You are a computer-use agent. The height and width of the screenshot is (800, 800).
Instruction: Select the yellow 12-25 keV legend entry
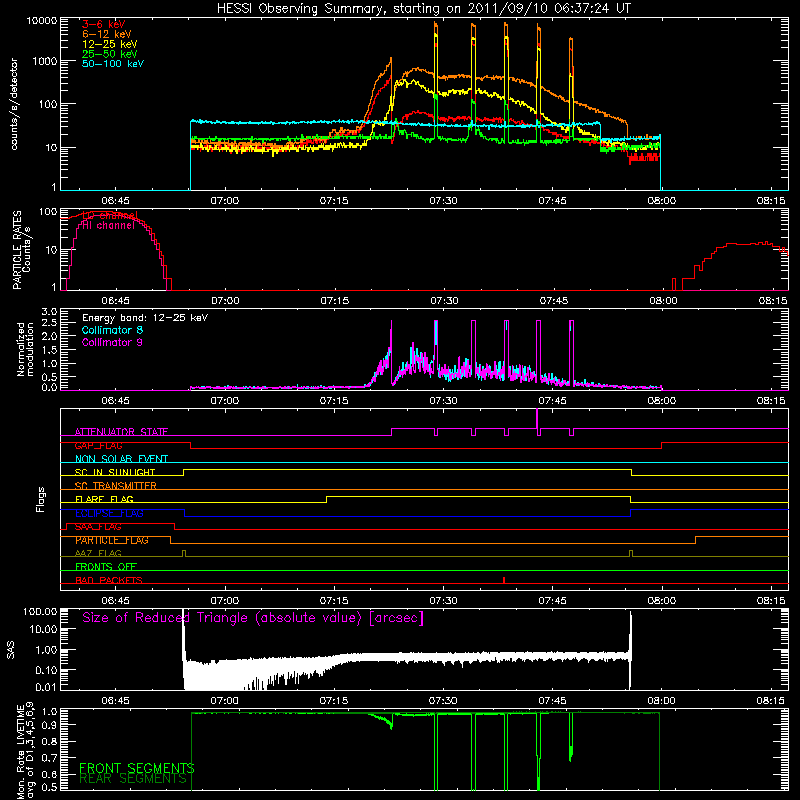[x=109, y=44]
